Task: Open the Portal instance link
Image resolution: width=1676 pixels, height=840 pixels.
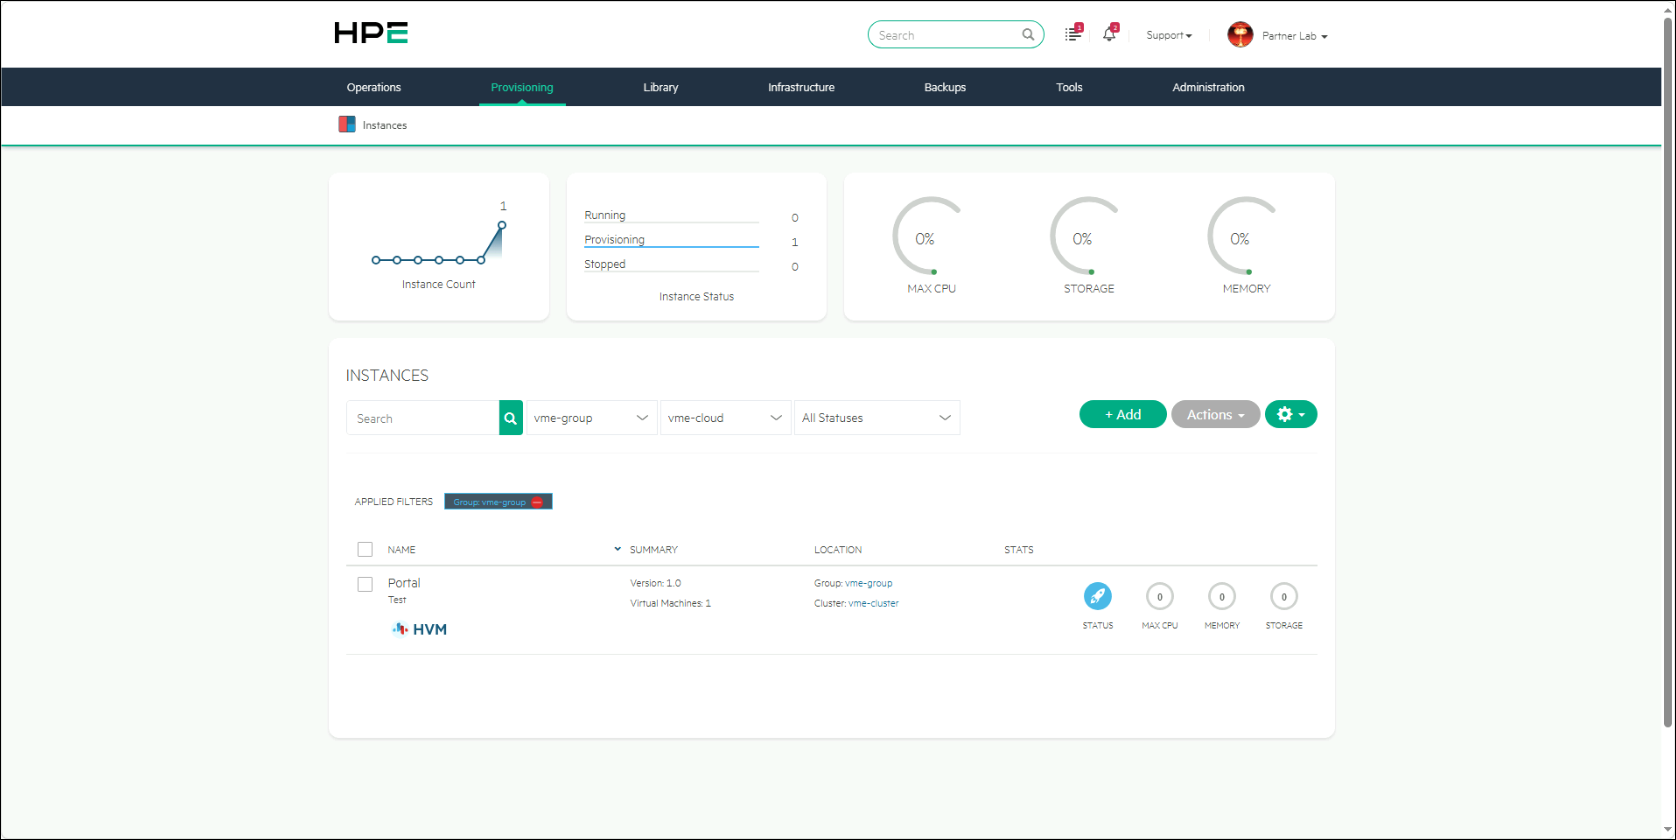Action: [404, 583]
